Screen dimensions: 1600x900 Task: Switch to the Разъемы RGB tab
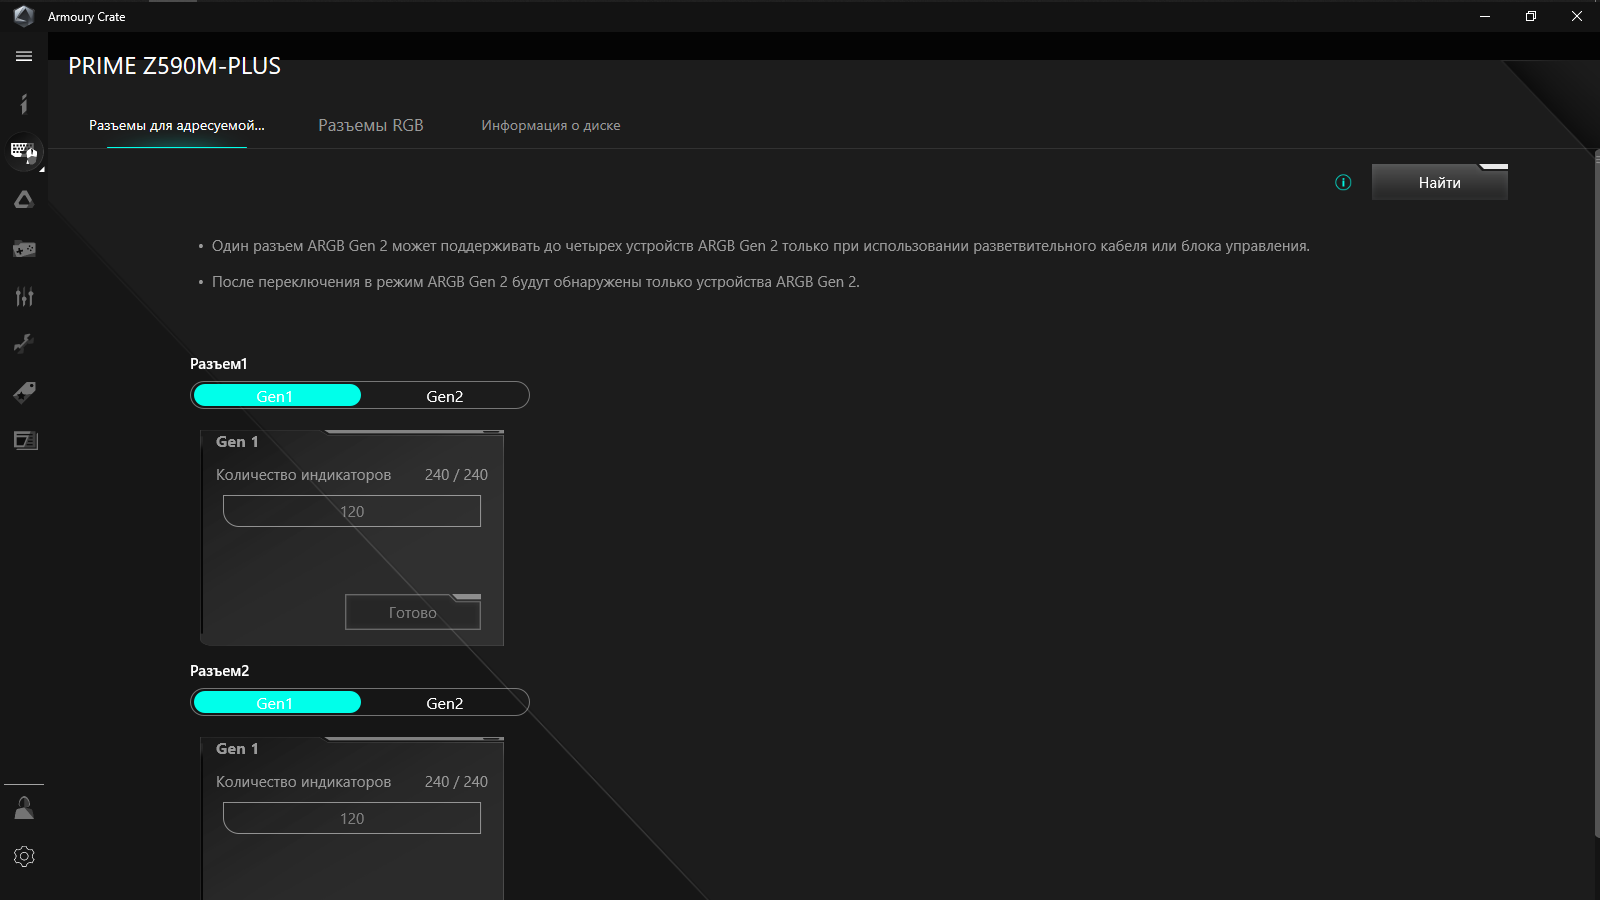pyautogui.click(x=371, y=125)
